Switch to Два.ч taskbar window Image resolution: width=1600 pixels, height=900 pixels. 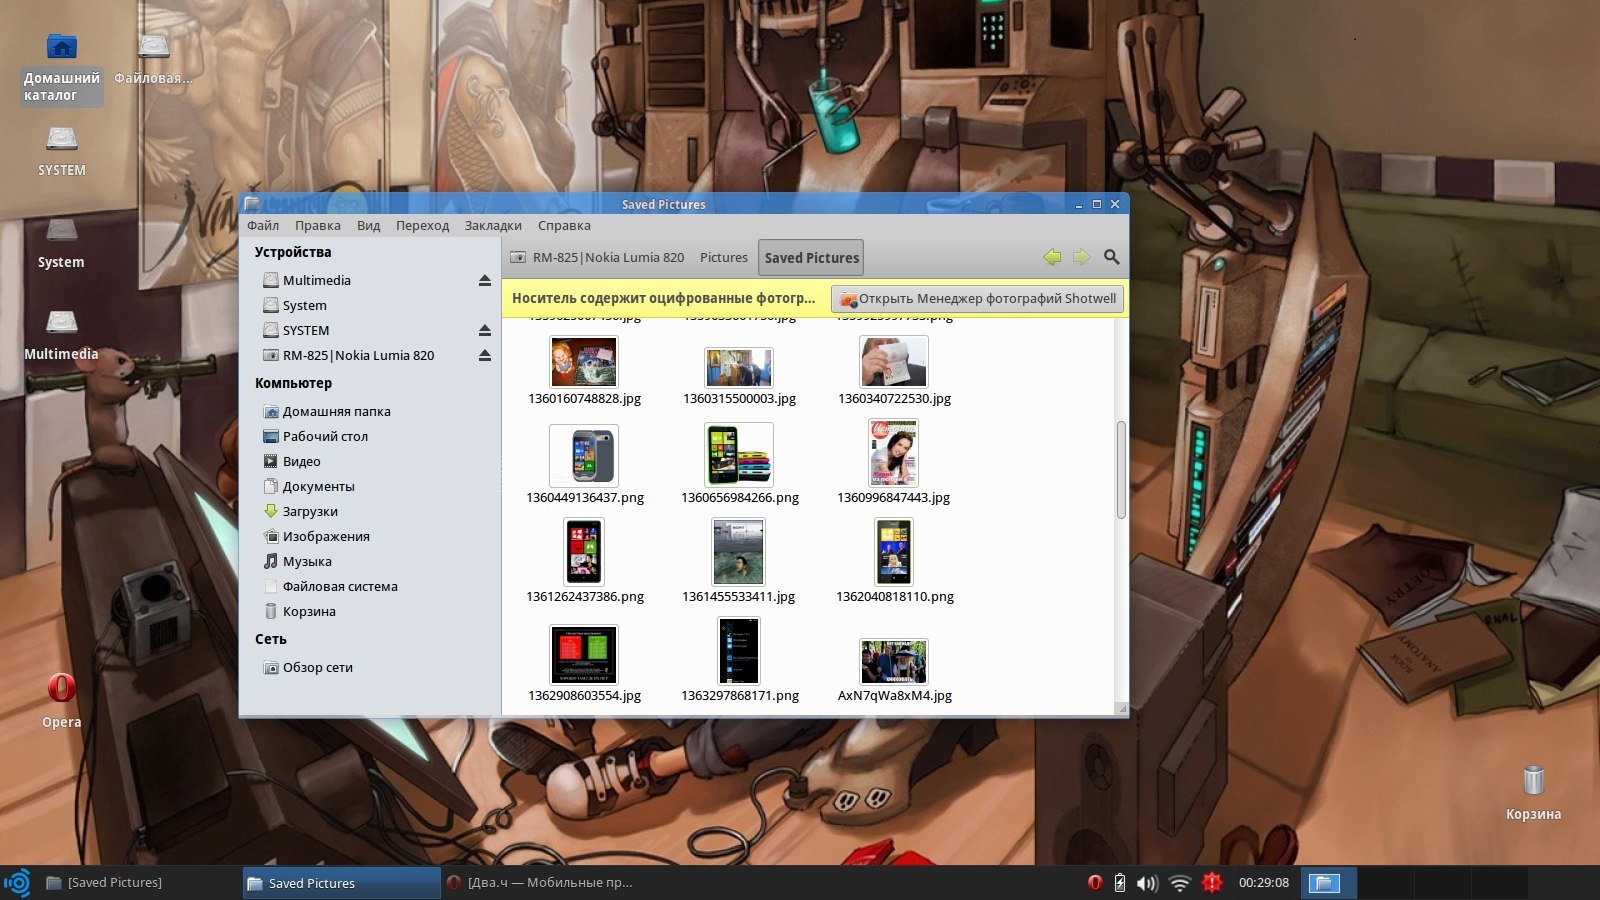click(539, 883)
